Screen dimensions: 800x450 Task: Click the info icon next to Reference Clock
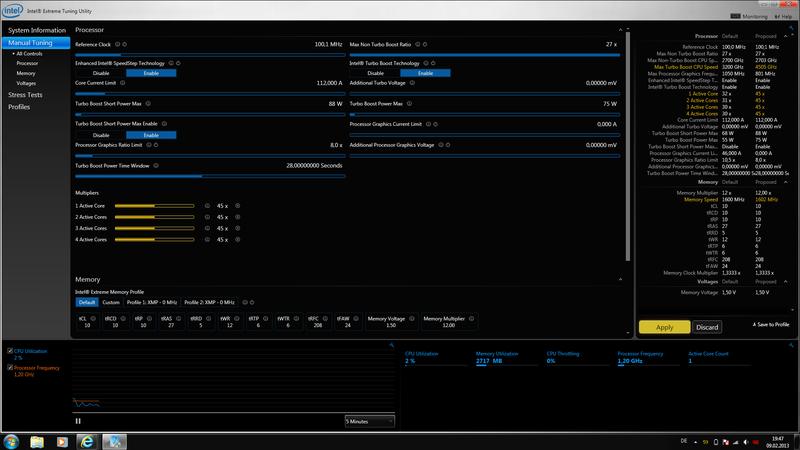[x=117, y=44]
